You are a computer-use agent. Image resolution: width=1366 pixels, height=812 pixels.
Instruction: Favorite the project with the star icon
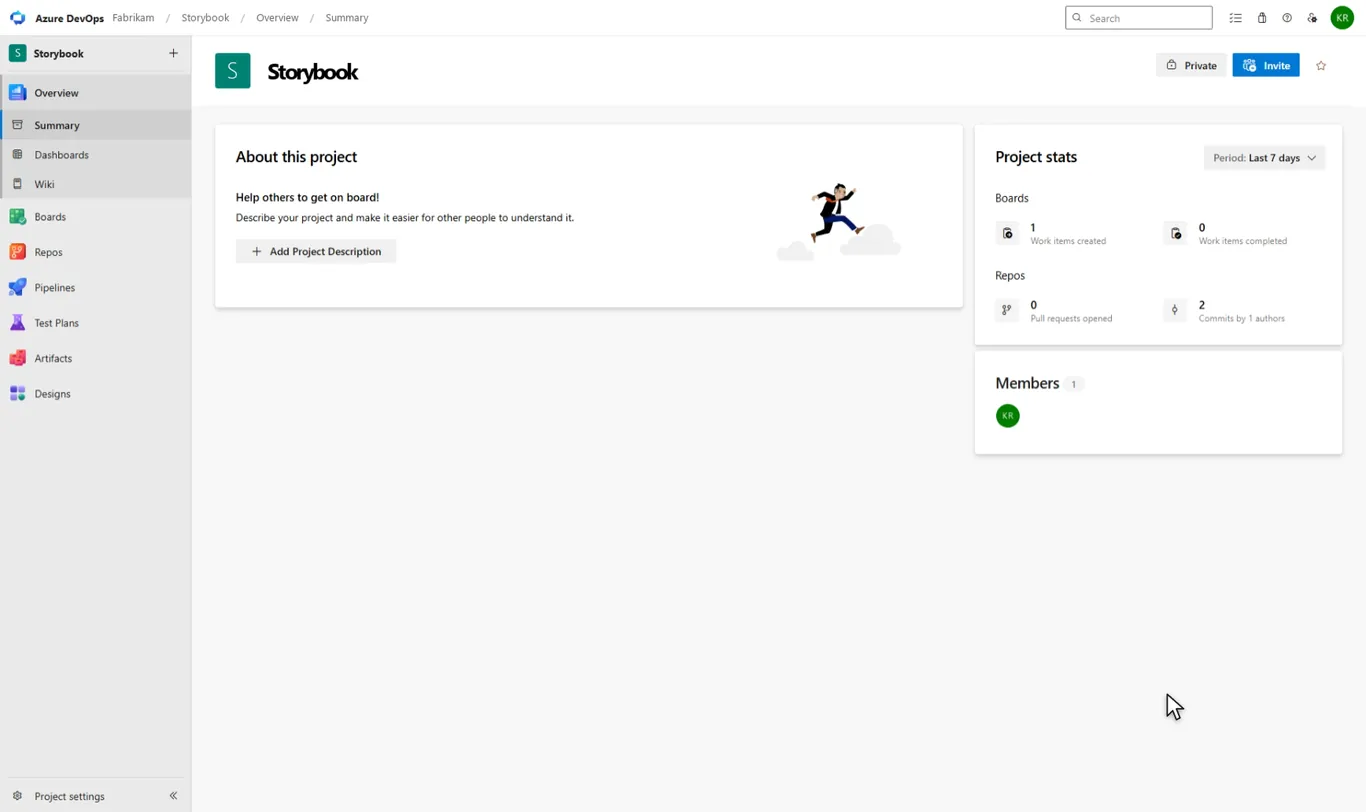[x=1321, y=66]
